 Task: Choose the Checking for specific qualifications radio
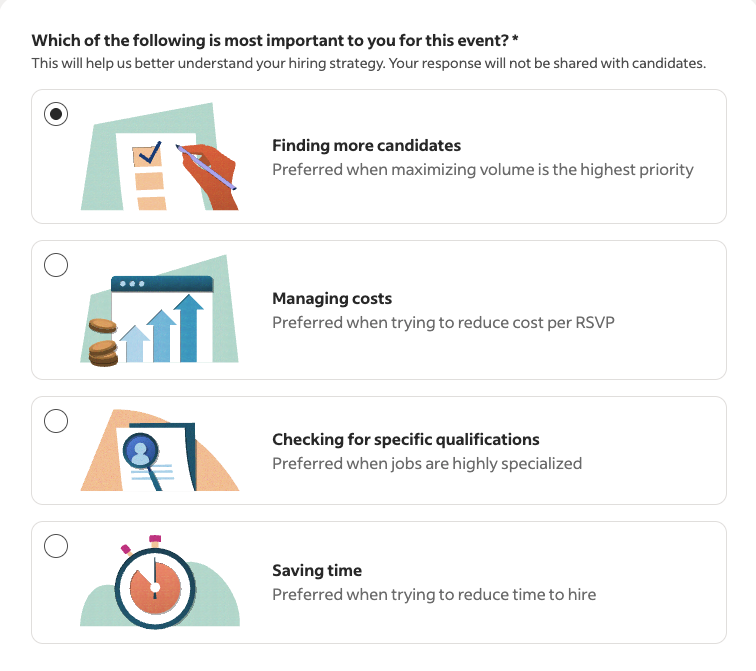pyautogui.click(x=56, y=421)
